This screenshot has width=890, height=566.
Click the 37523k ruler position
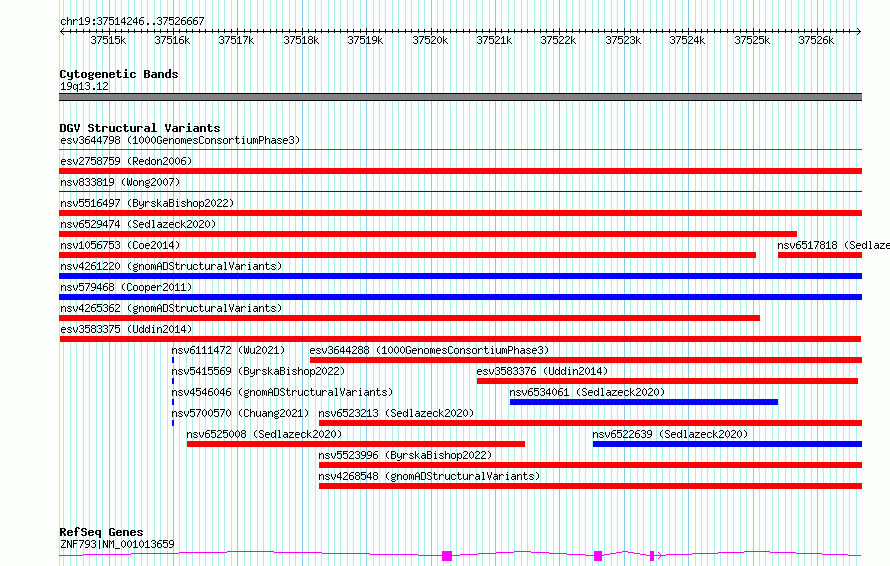(x=623, y=40)
